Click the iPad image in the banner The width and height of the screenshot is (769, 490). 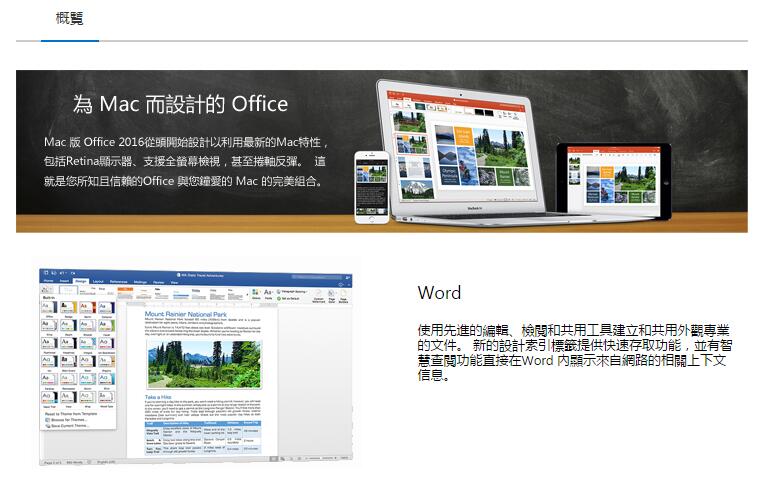(614, 181)
